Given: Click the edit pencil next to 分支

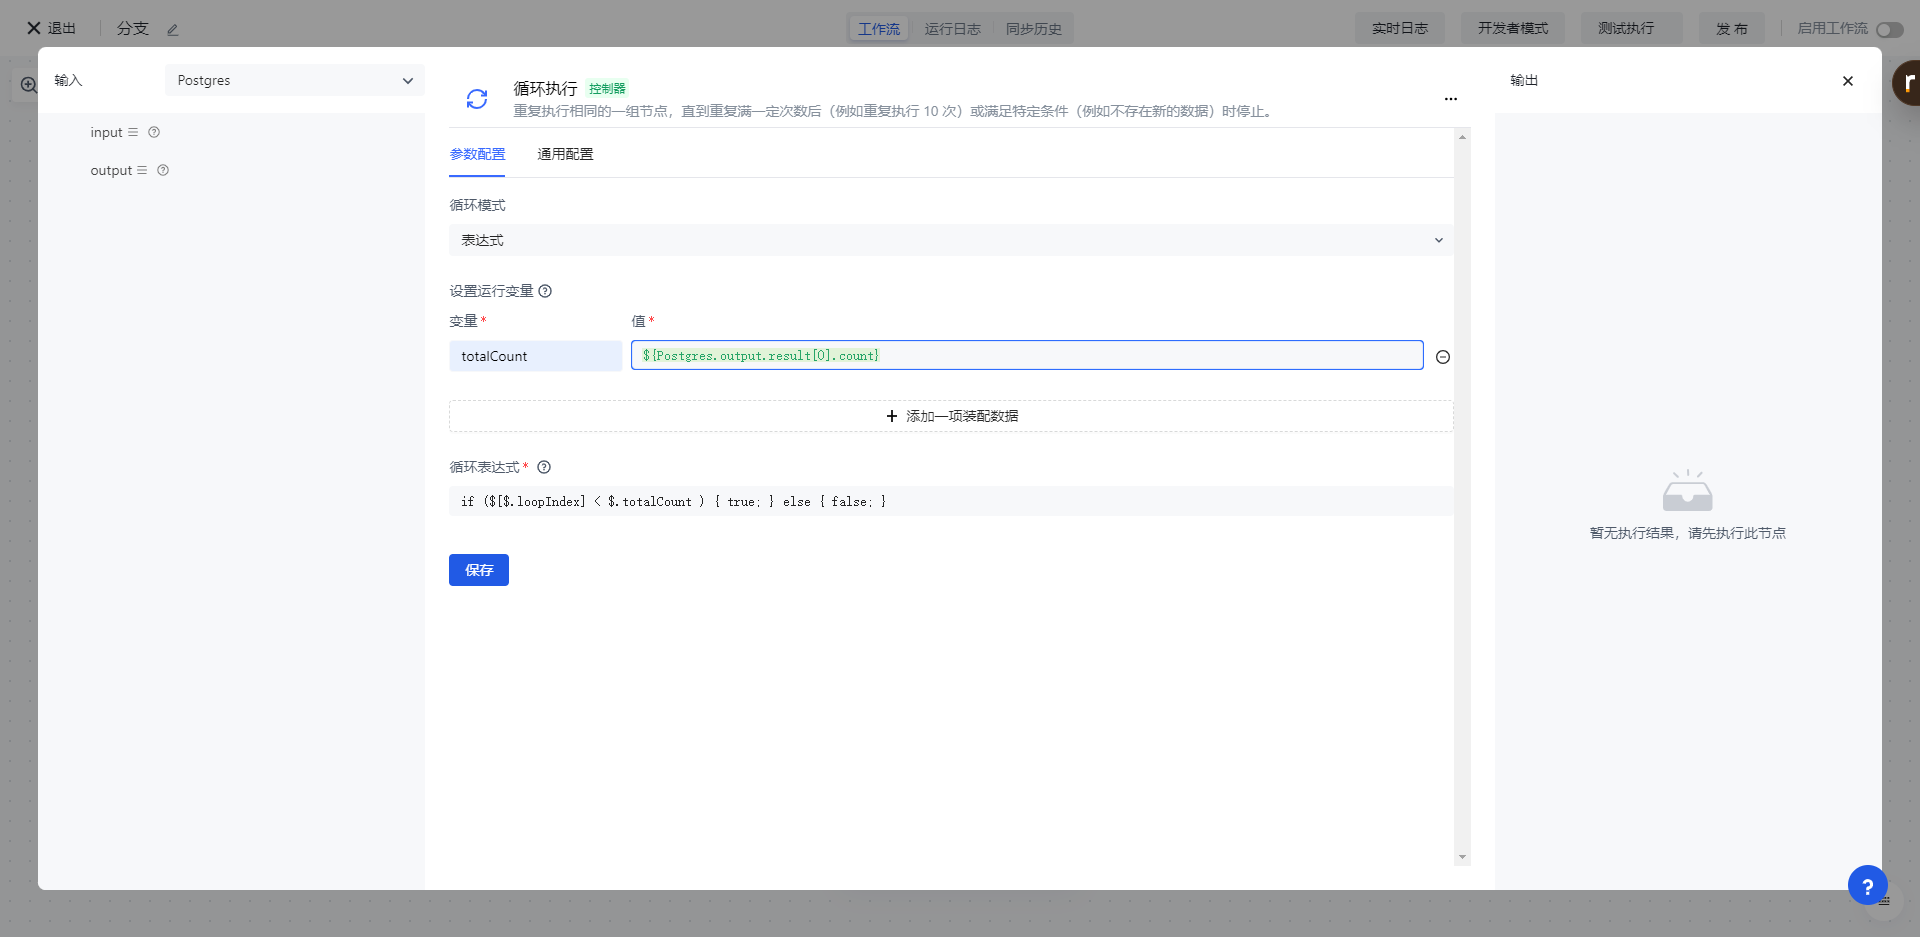Looking at the screenshot, I should 172,30.
